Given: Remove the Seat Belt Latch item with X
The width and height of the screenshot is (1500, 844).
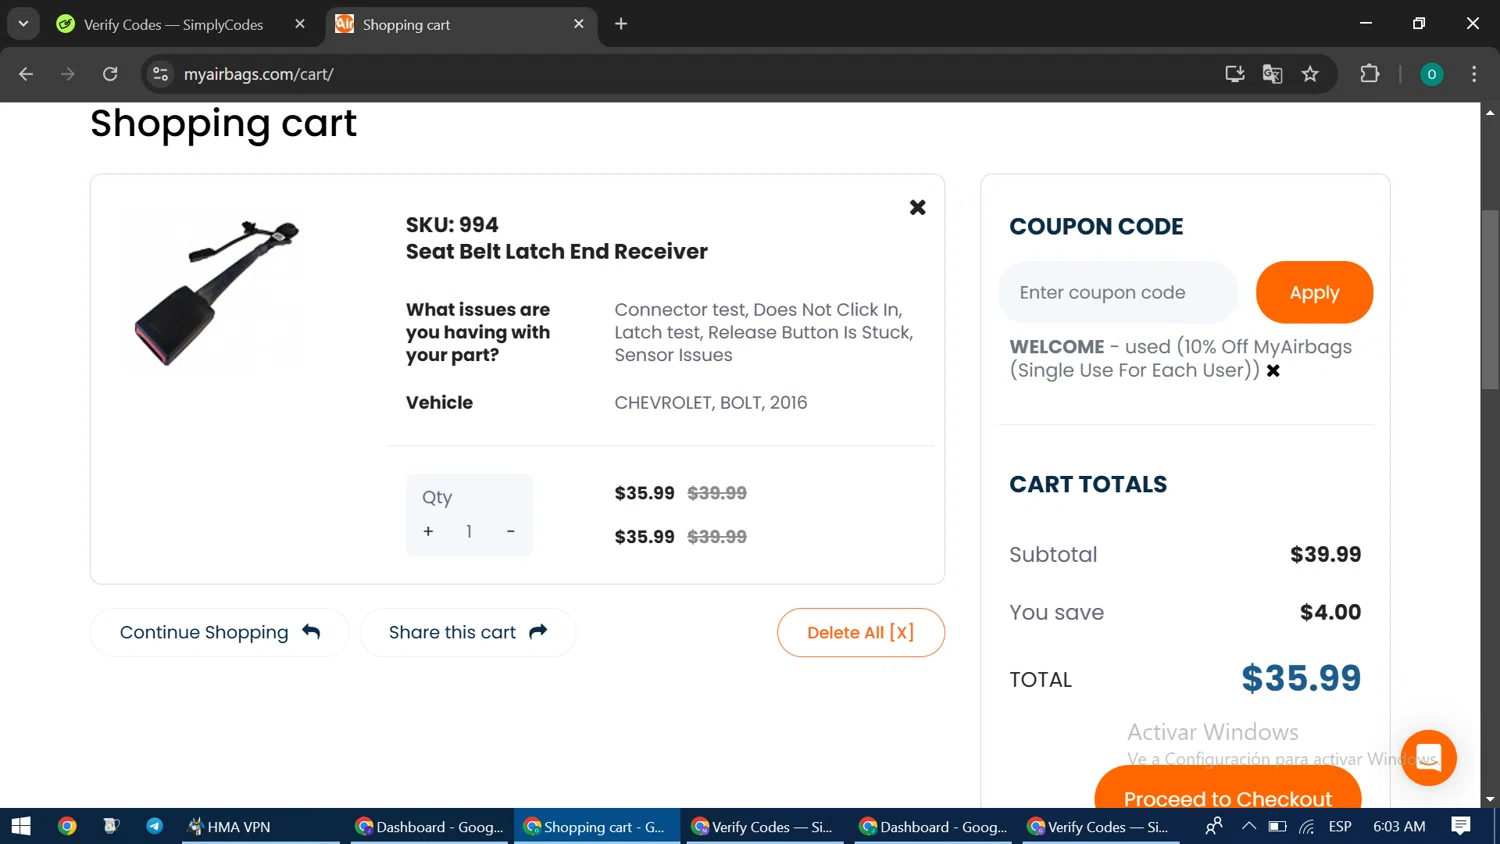Looking at the screenshot, I should 917,207.
